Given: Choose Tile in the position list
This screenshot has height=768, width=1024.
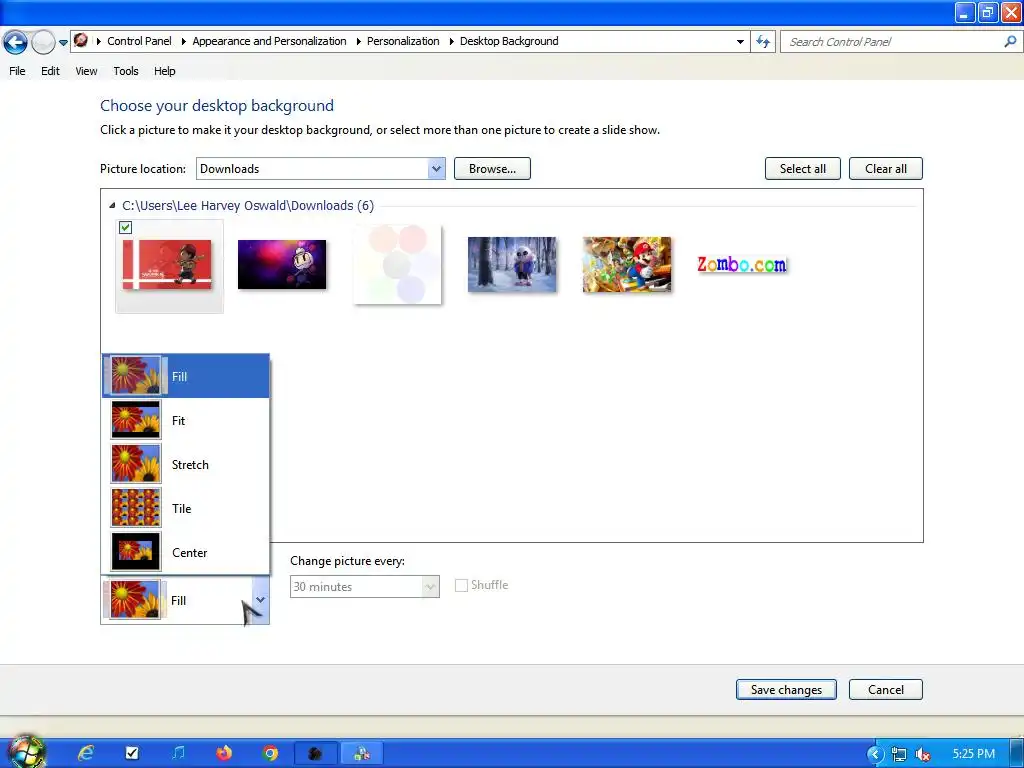Looking at the screenshot, I should pos(185,509).
